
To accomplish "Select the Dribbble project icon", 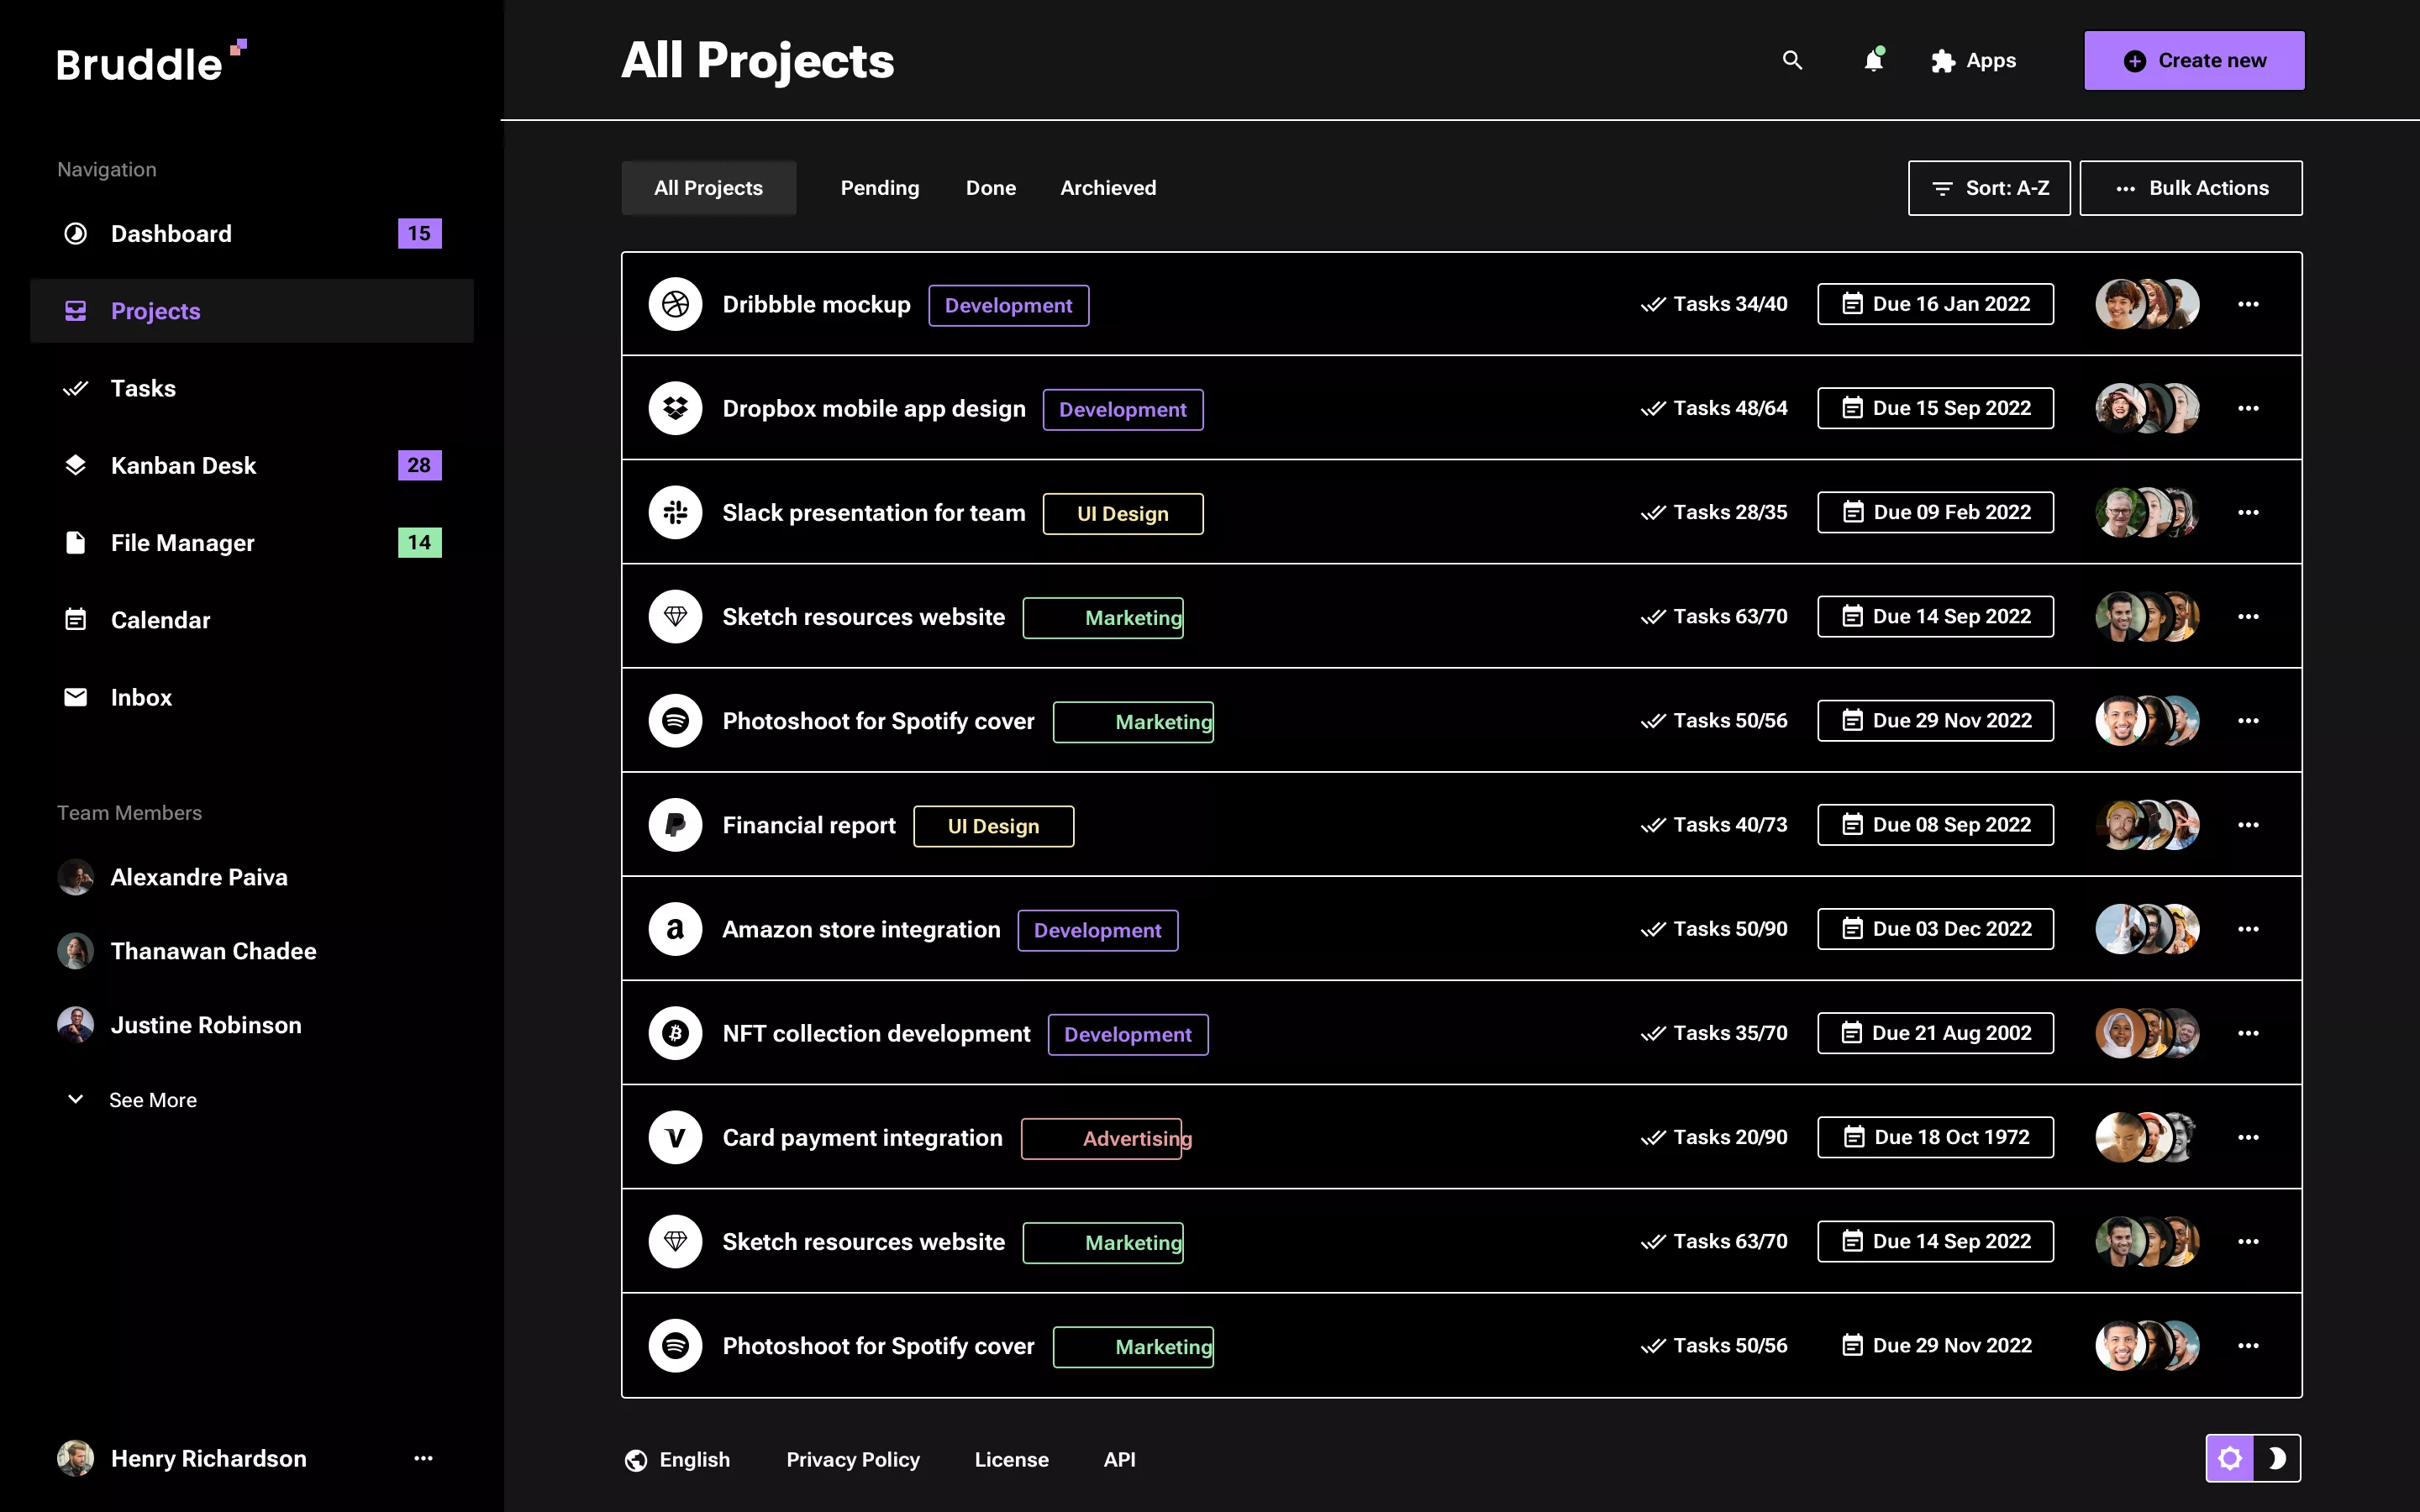I will click(676, 304).
